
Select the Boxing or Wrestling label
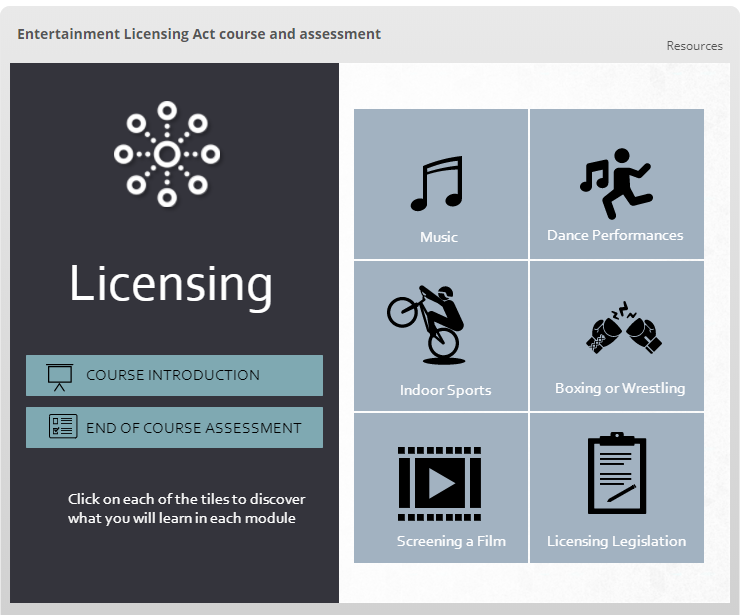pos(620,388)
